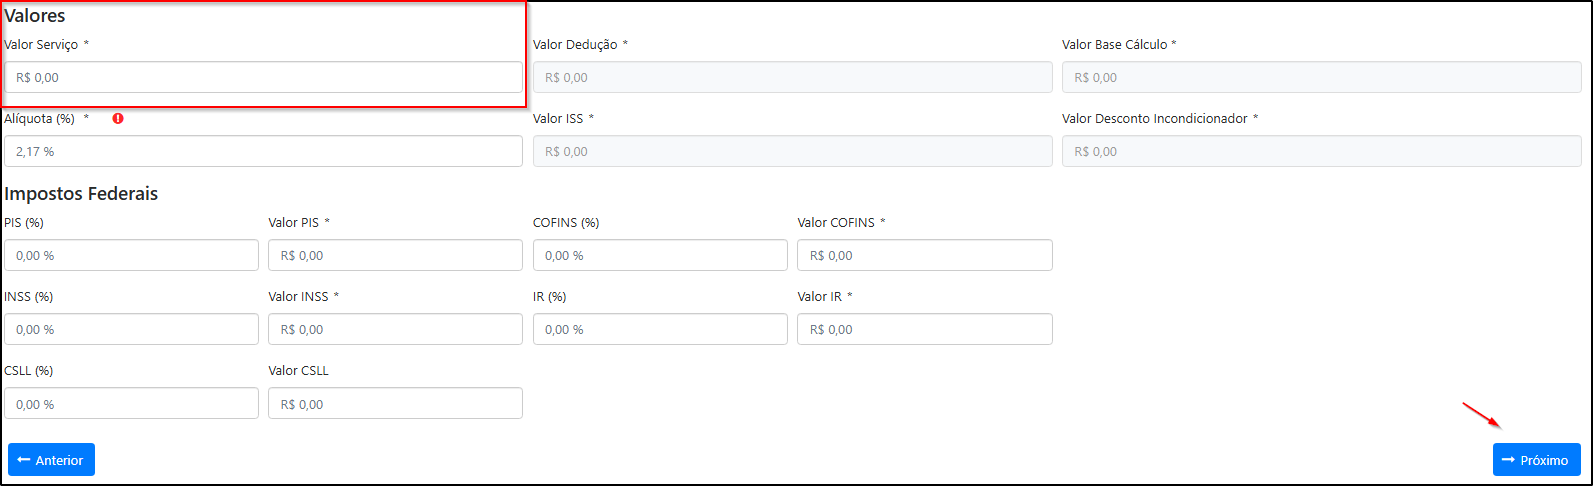Click the Valor CSLL input field
The image size is (1593, 486).
pos(395,403)
